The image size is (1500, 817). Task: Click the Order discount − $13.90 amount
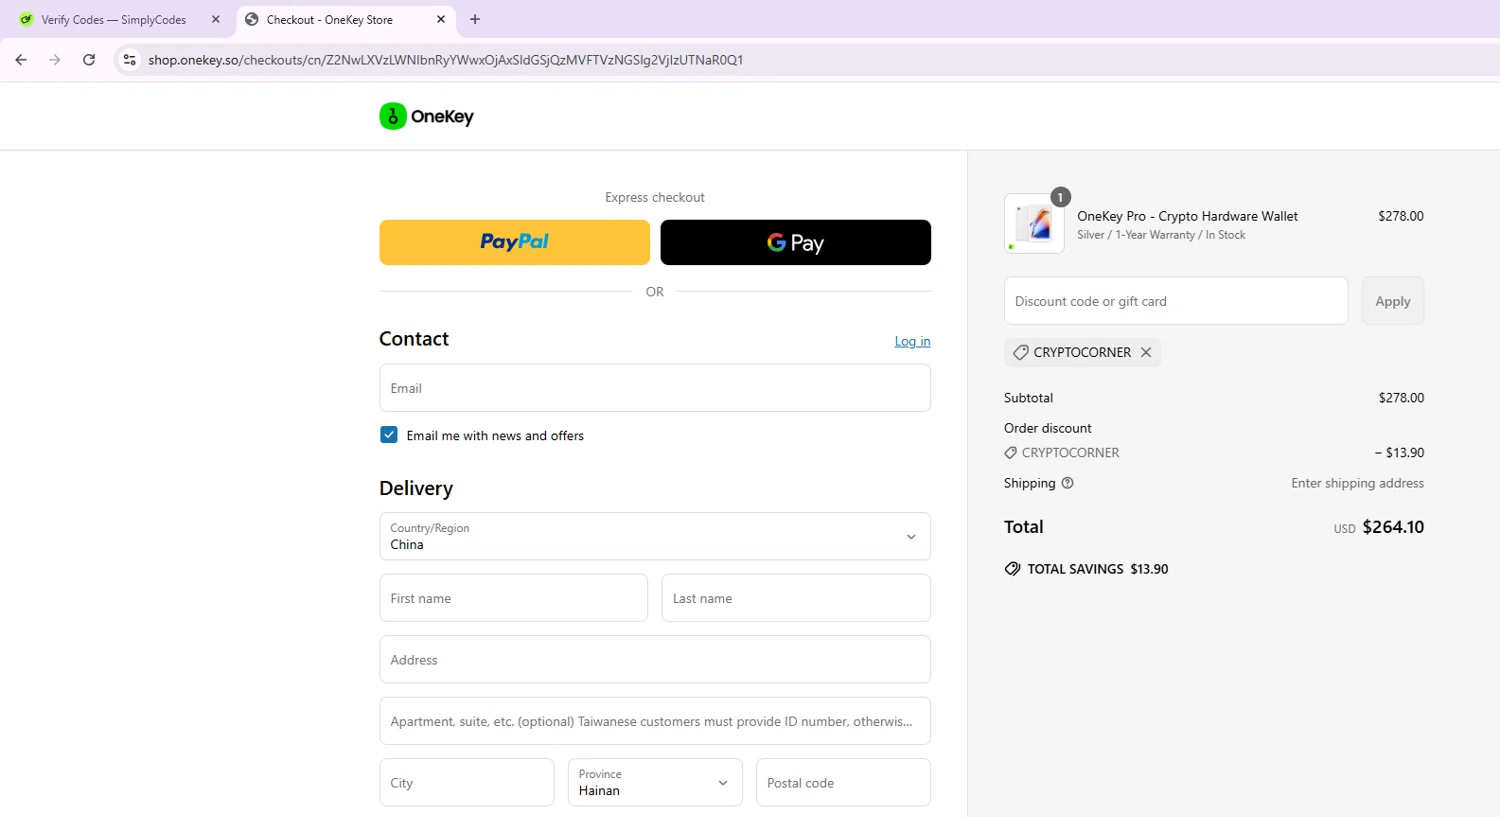1399,453
